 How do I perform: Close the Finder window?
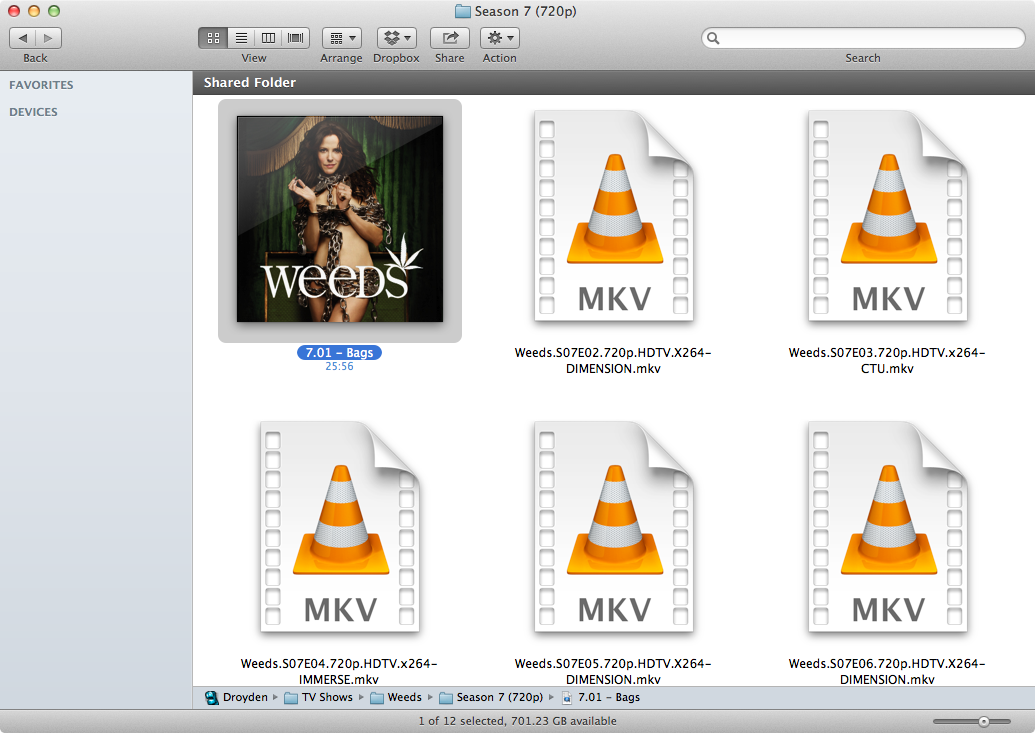click(x=14, y=11)
